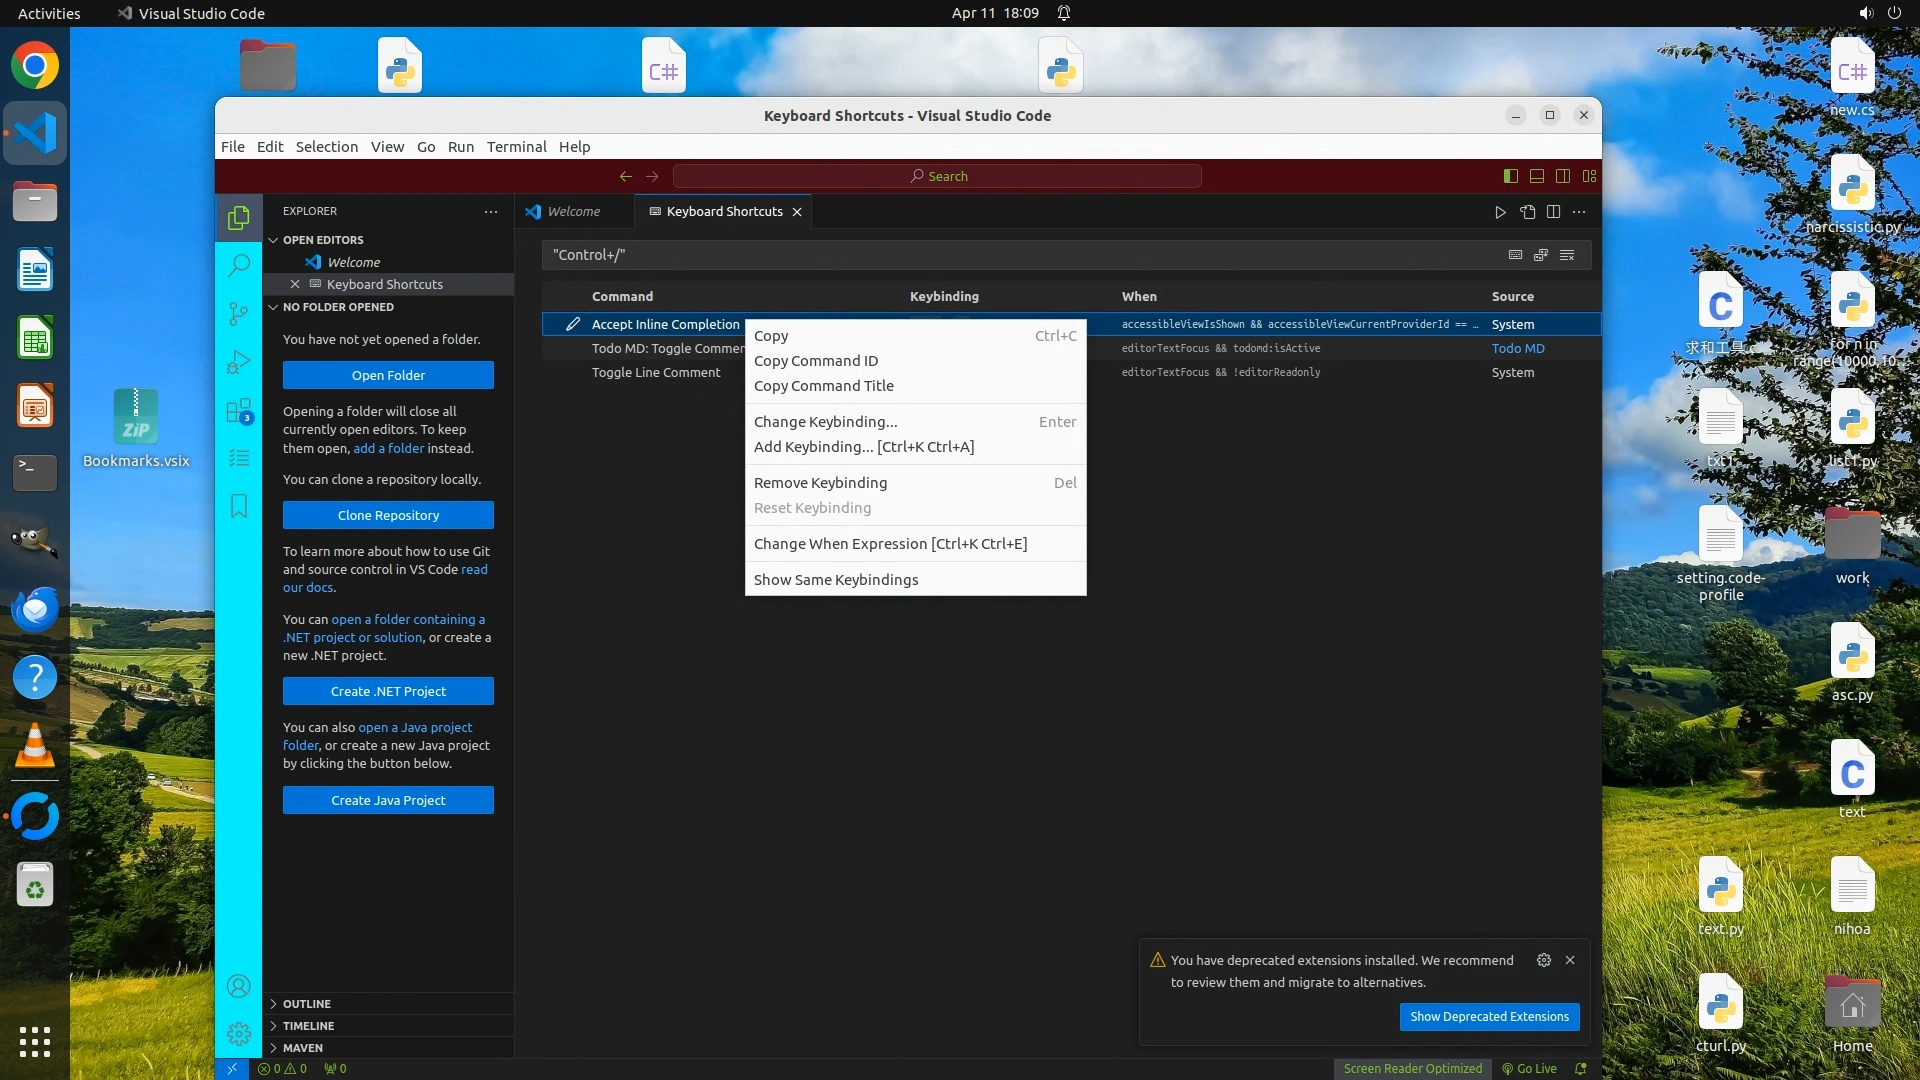
Task: Expand the OUTLINE section
Action: tap(306, 1004)
